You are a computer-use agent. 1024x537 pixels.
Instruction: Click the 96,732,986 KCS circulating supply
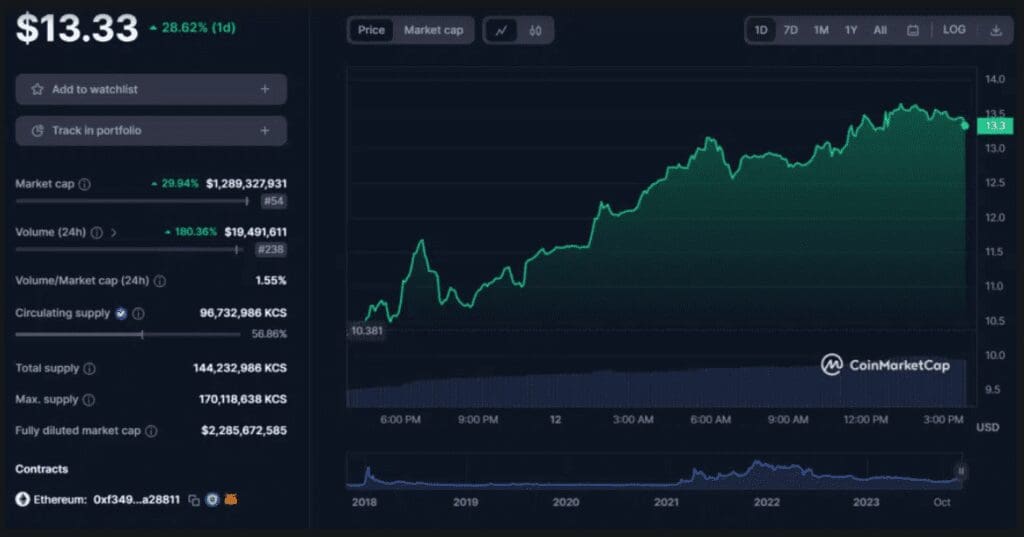pyautogui.click(x=243, y=313)
